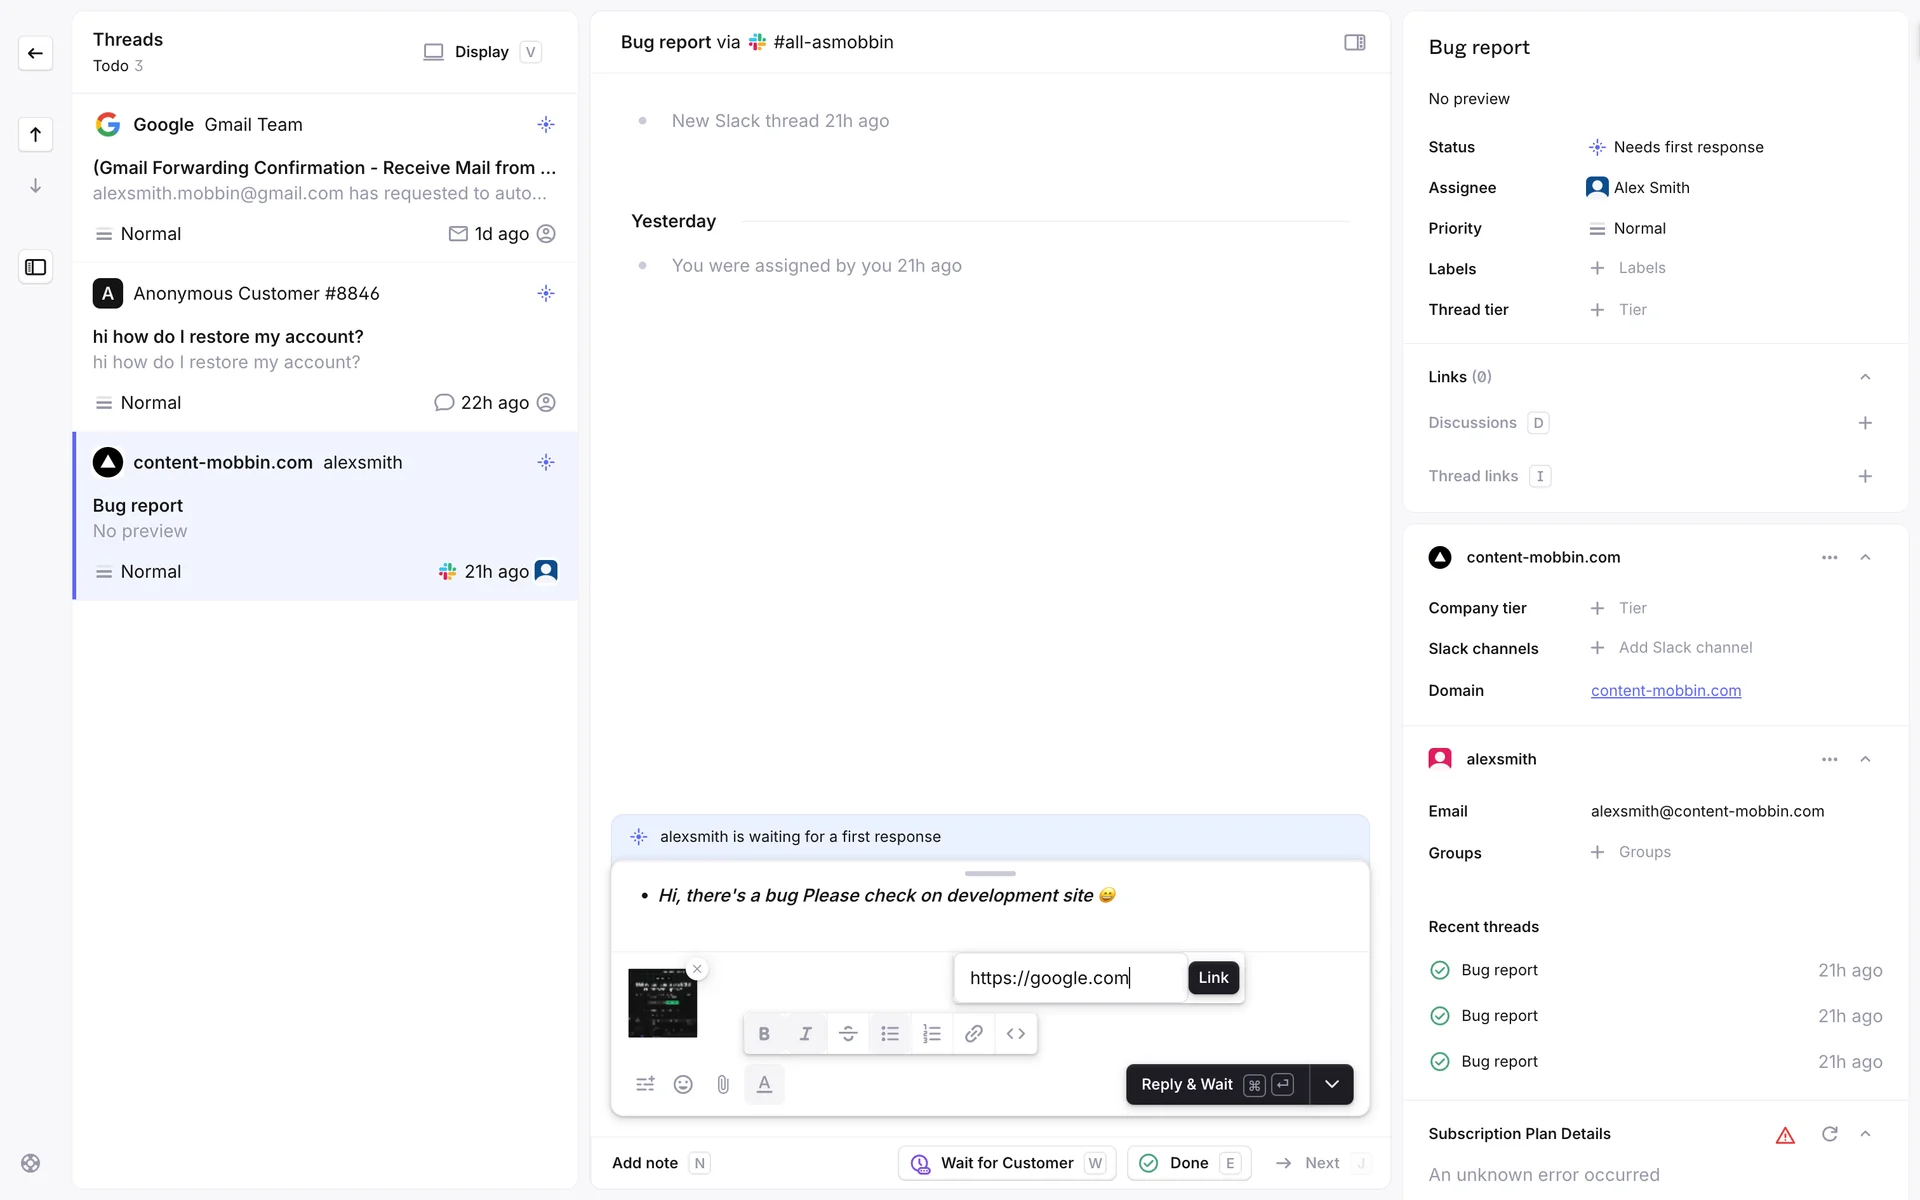The width and height of the screenshot is (1920, 1200).
Task: Open the Reply & Wait dropdown arrow
Action: [1331, 1084]
